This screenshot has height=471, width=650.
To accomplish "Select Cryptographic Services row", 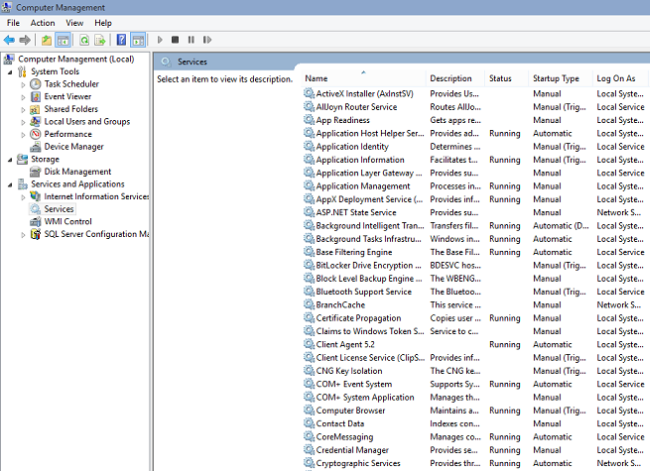I will [x=474, y=463].
